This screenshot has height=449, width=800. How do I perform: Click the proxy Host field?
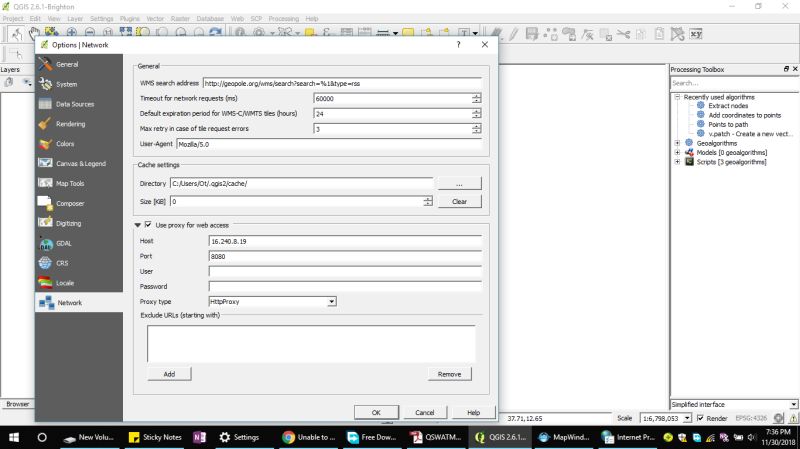point(345,241)
